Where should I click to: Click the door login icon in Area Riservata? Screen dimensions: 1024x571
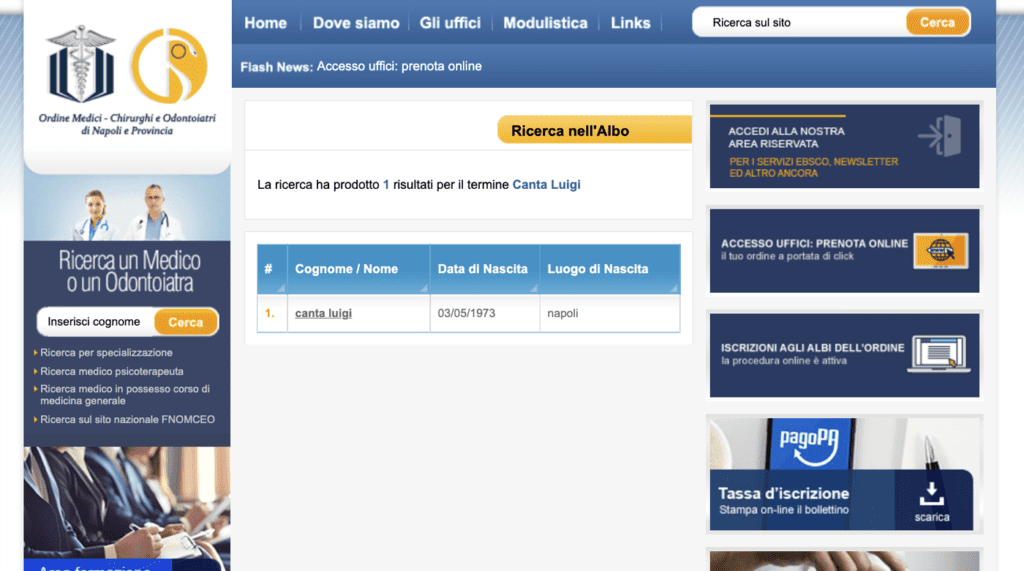[x=940, y=136]
